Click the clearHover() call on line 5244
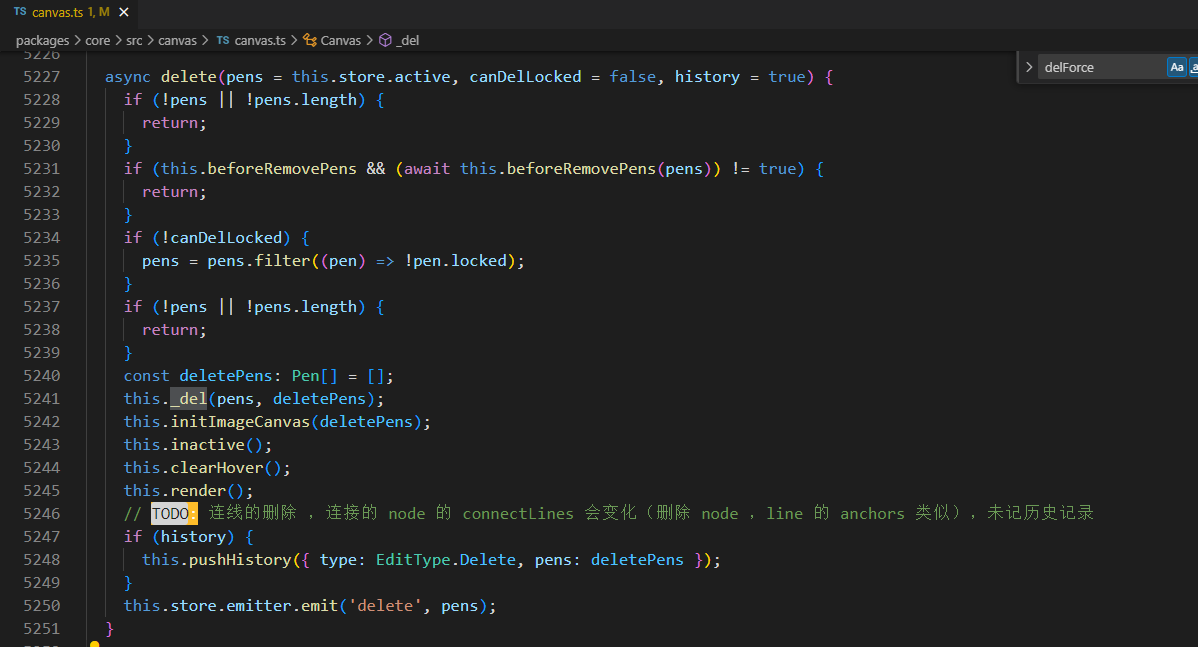1198x647 pixels. pos(226,467)
